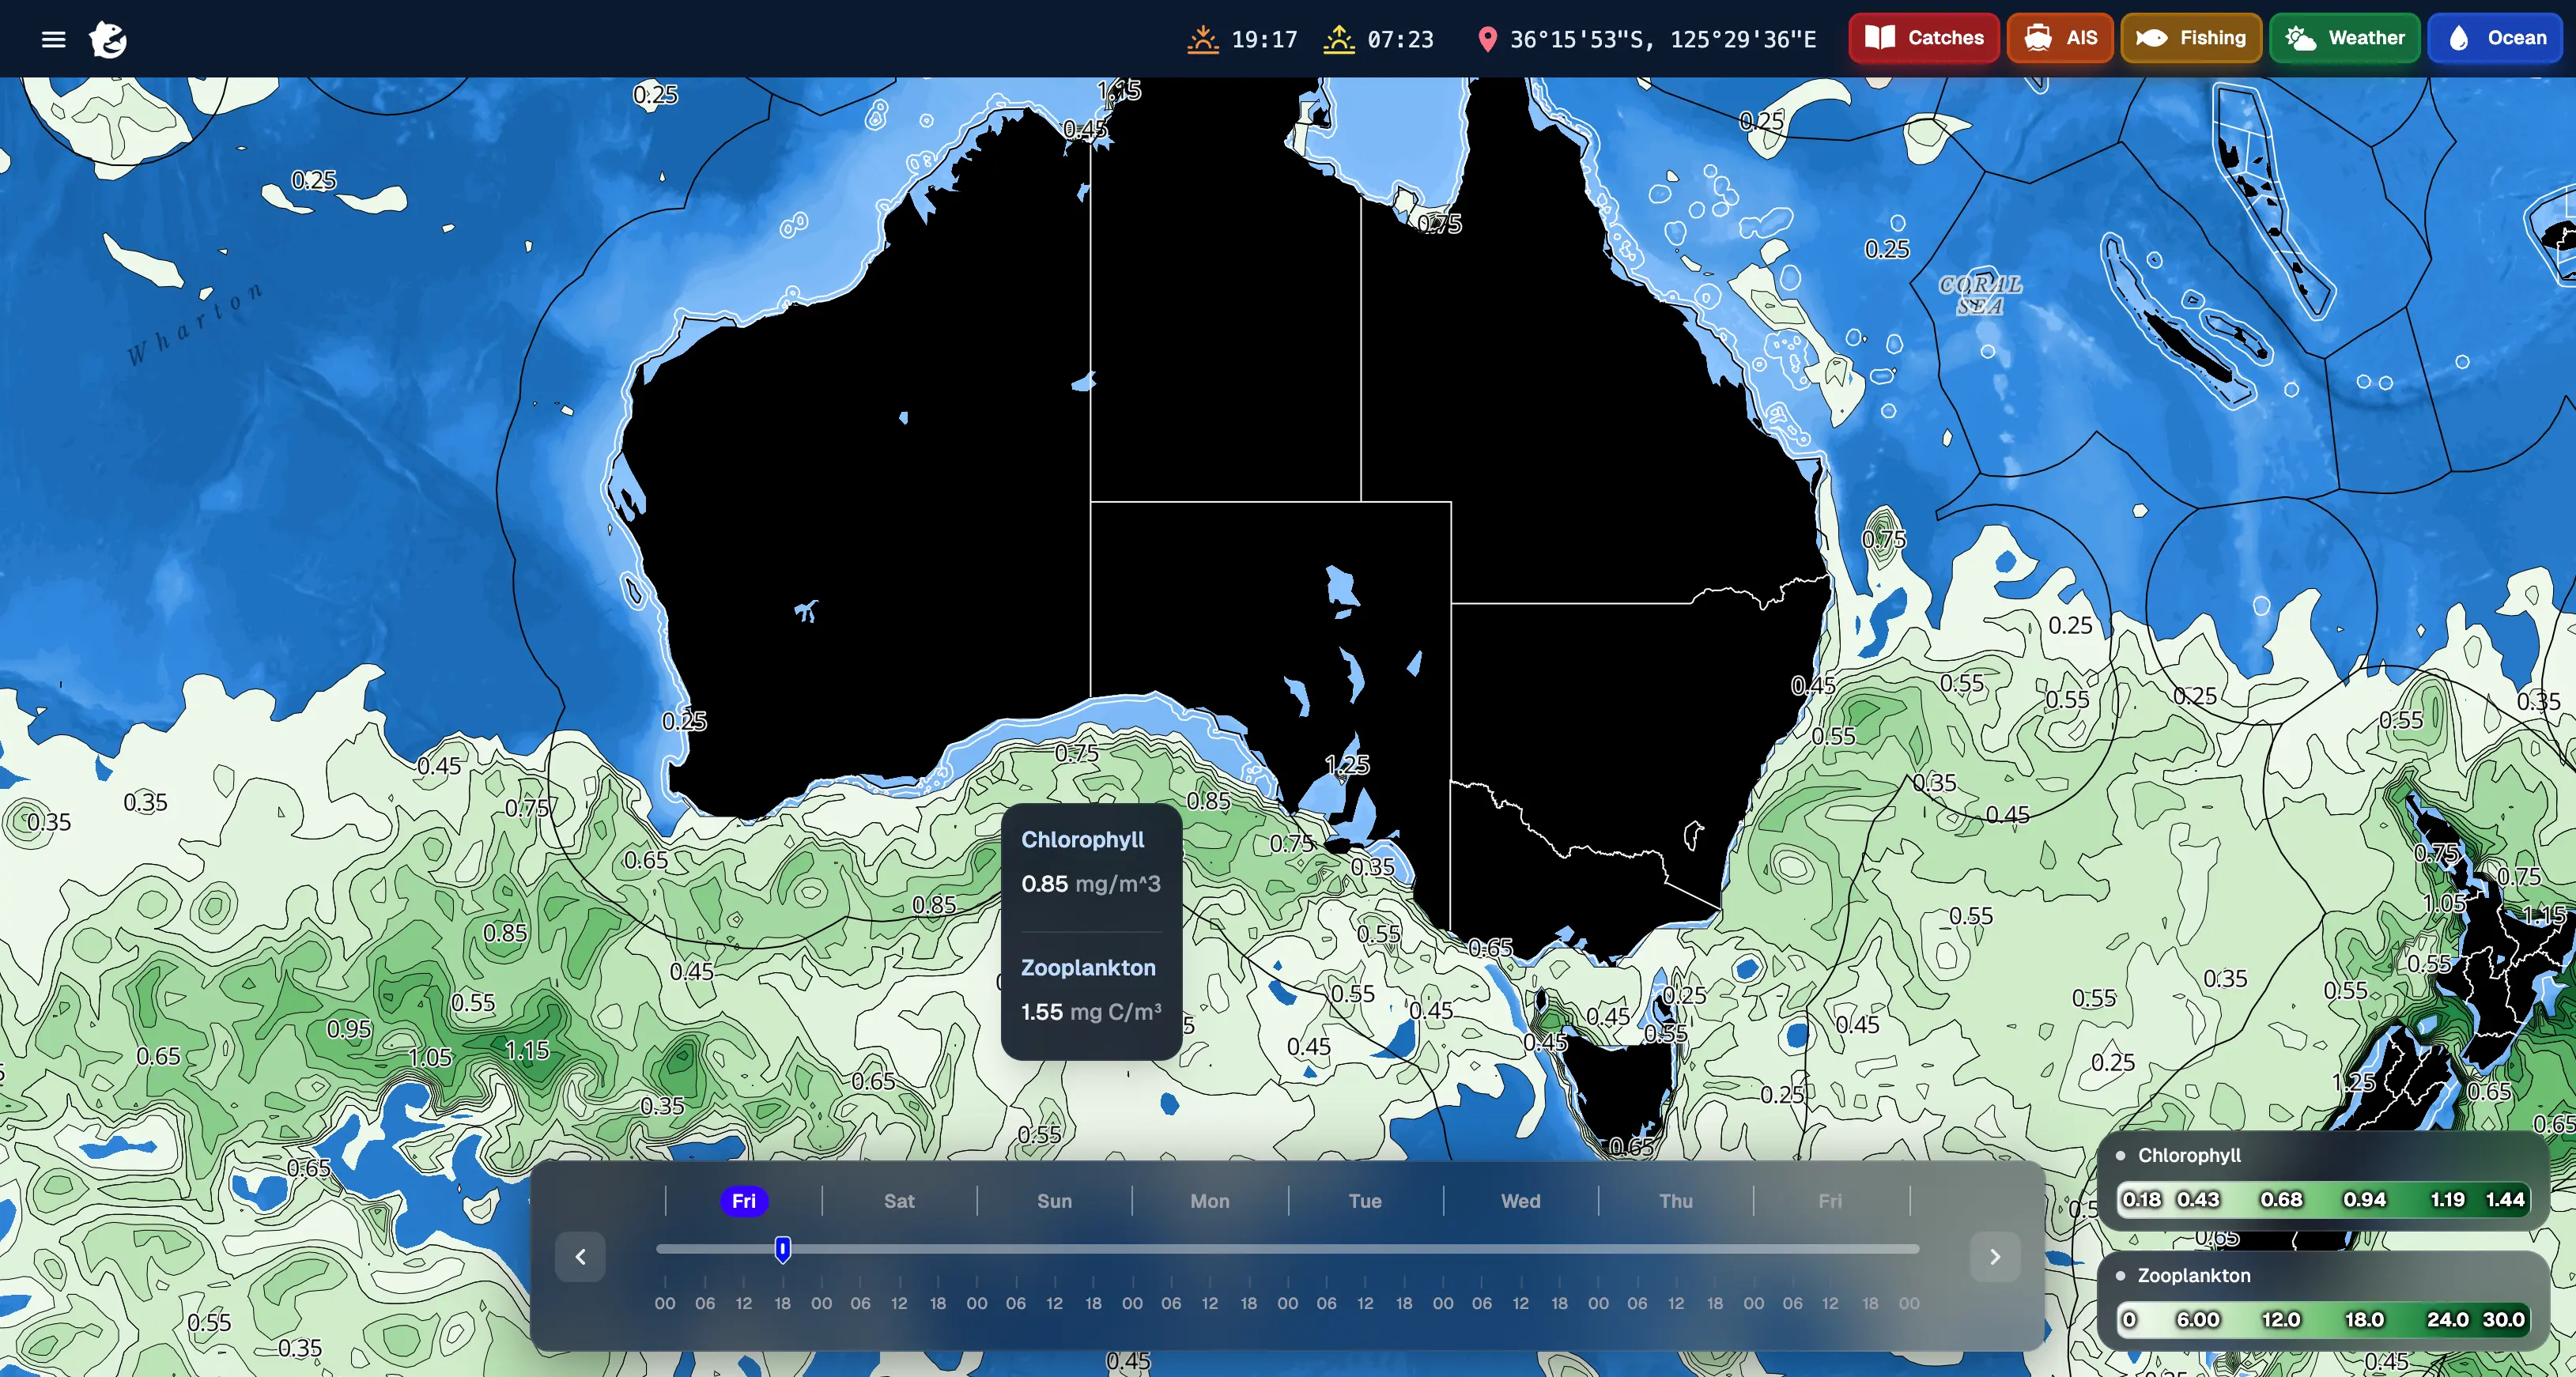The height and width of the screenshot is (1377, 2576).
Task: Select Sat on the timeline
Action: click(x=898, y=1201)
